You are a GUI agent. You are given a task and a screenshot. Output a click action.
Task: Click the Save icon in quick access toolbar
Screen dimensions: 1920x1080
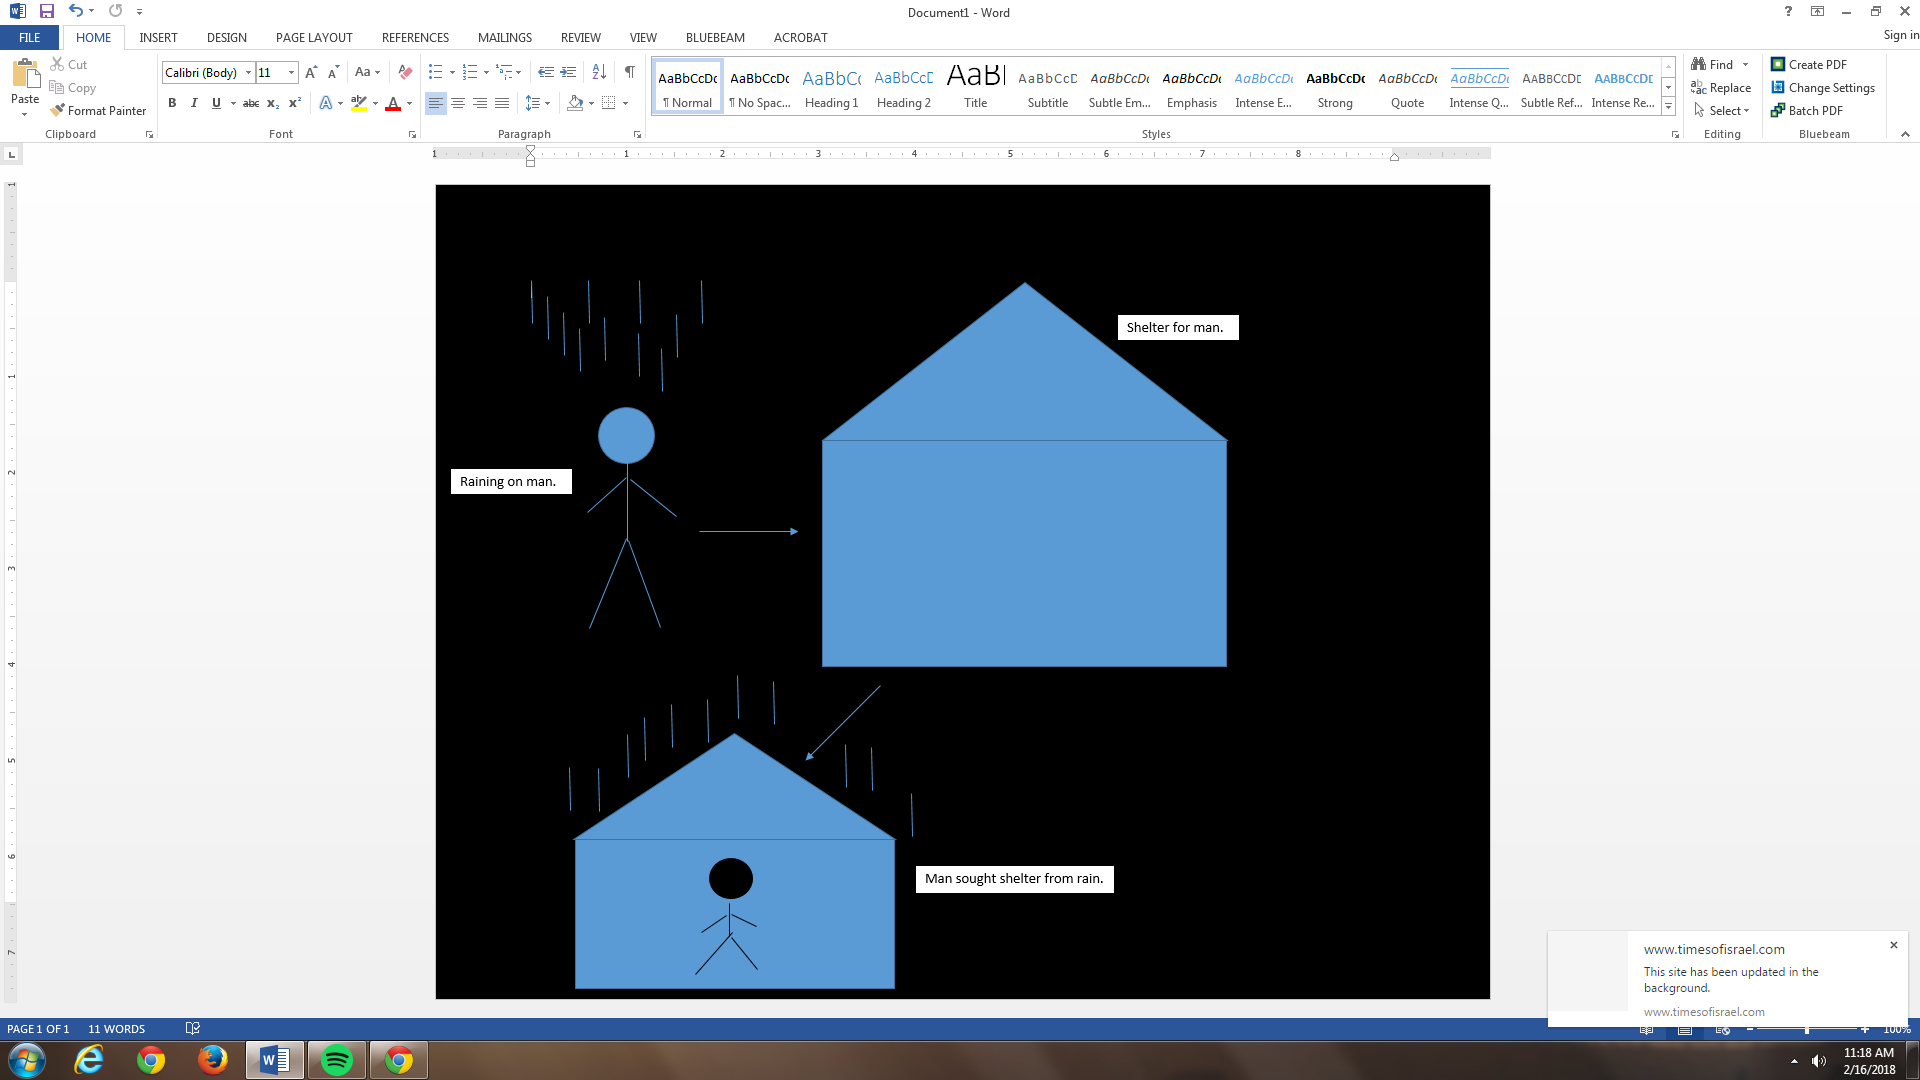tap(46, 11)
